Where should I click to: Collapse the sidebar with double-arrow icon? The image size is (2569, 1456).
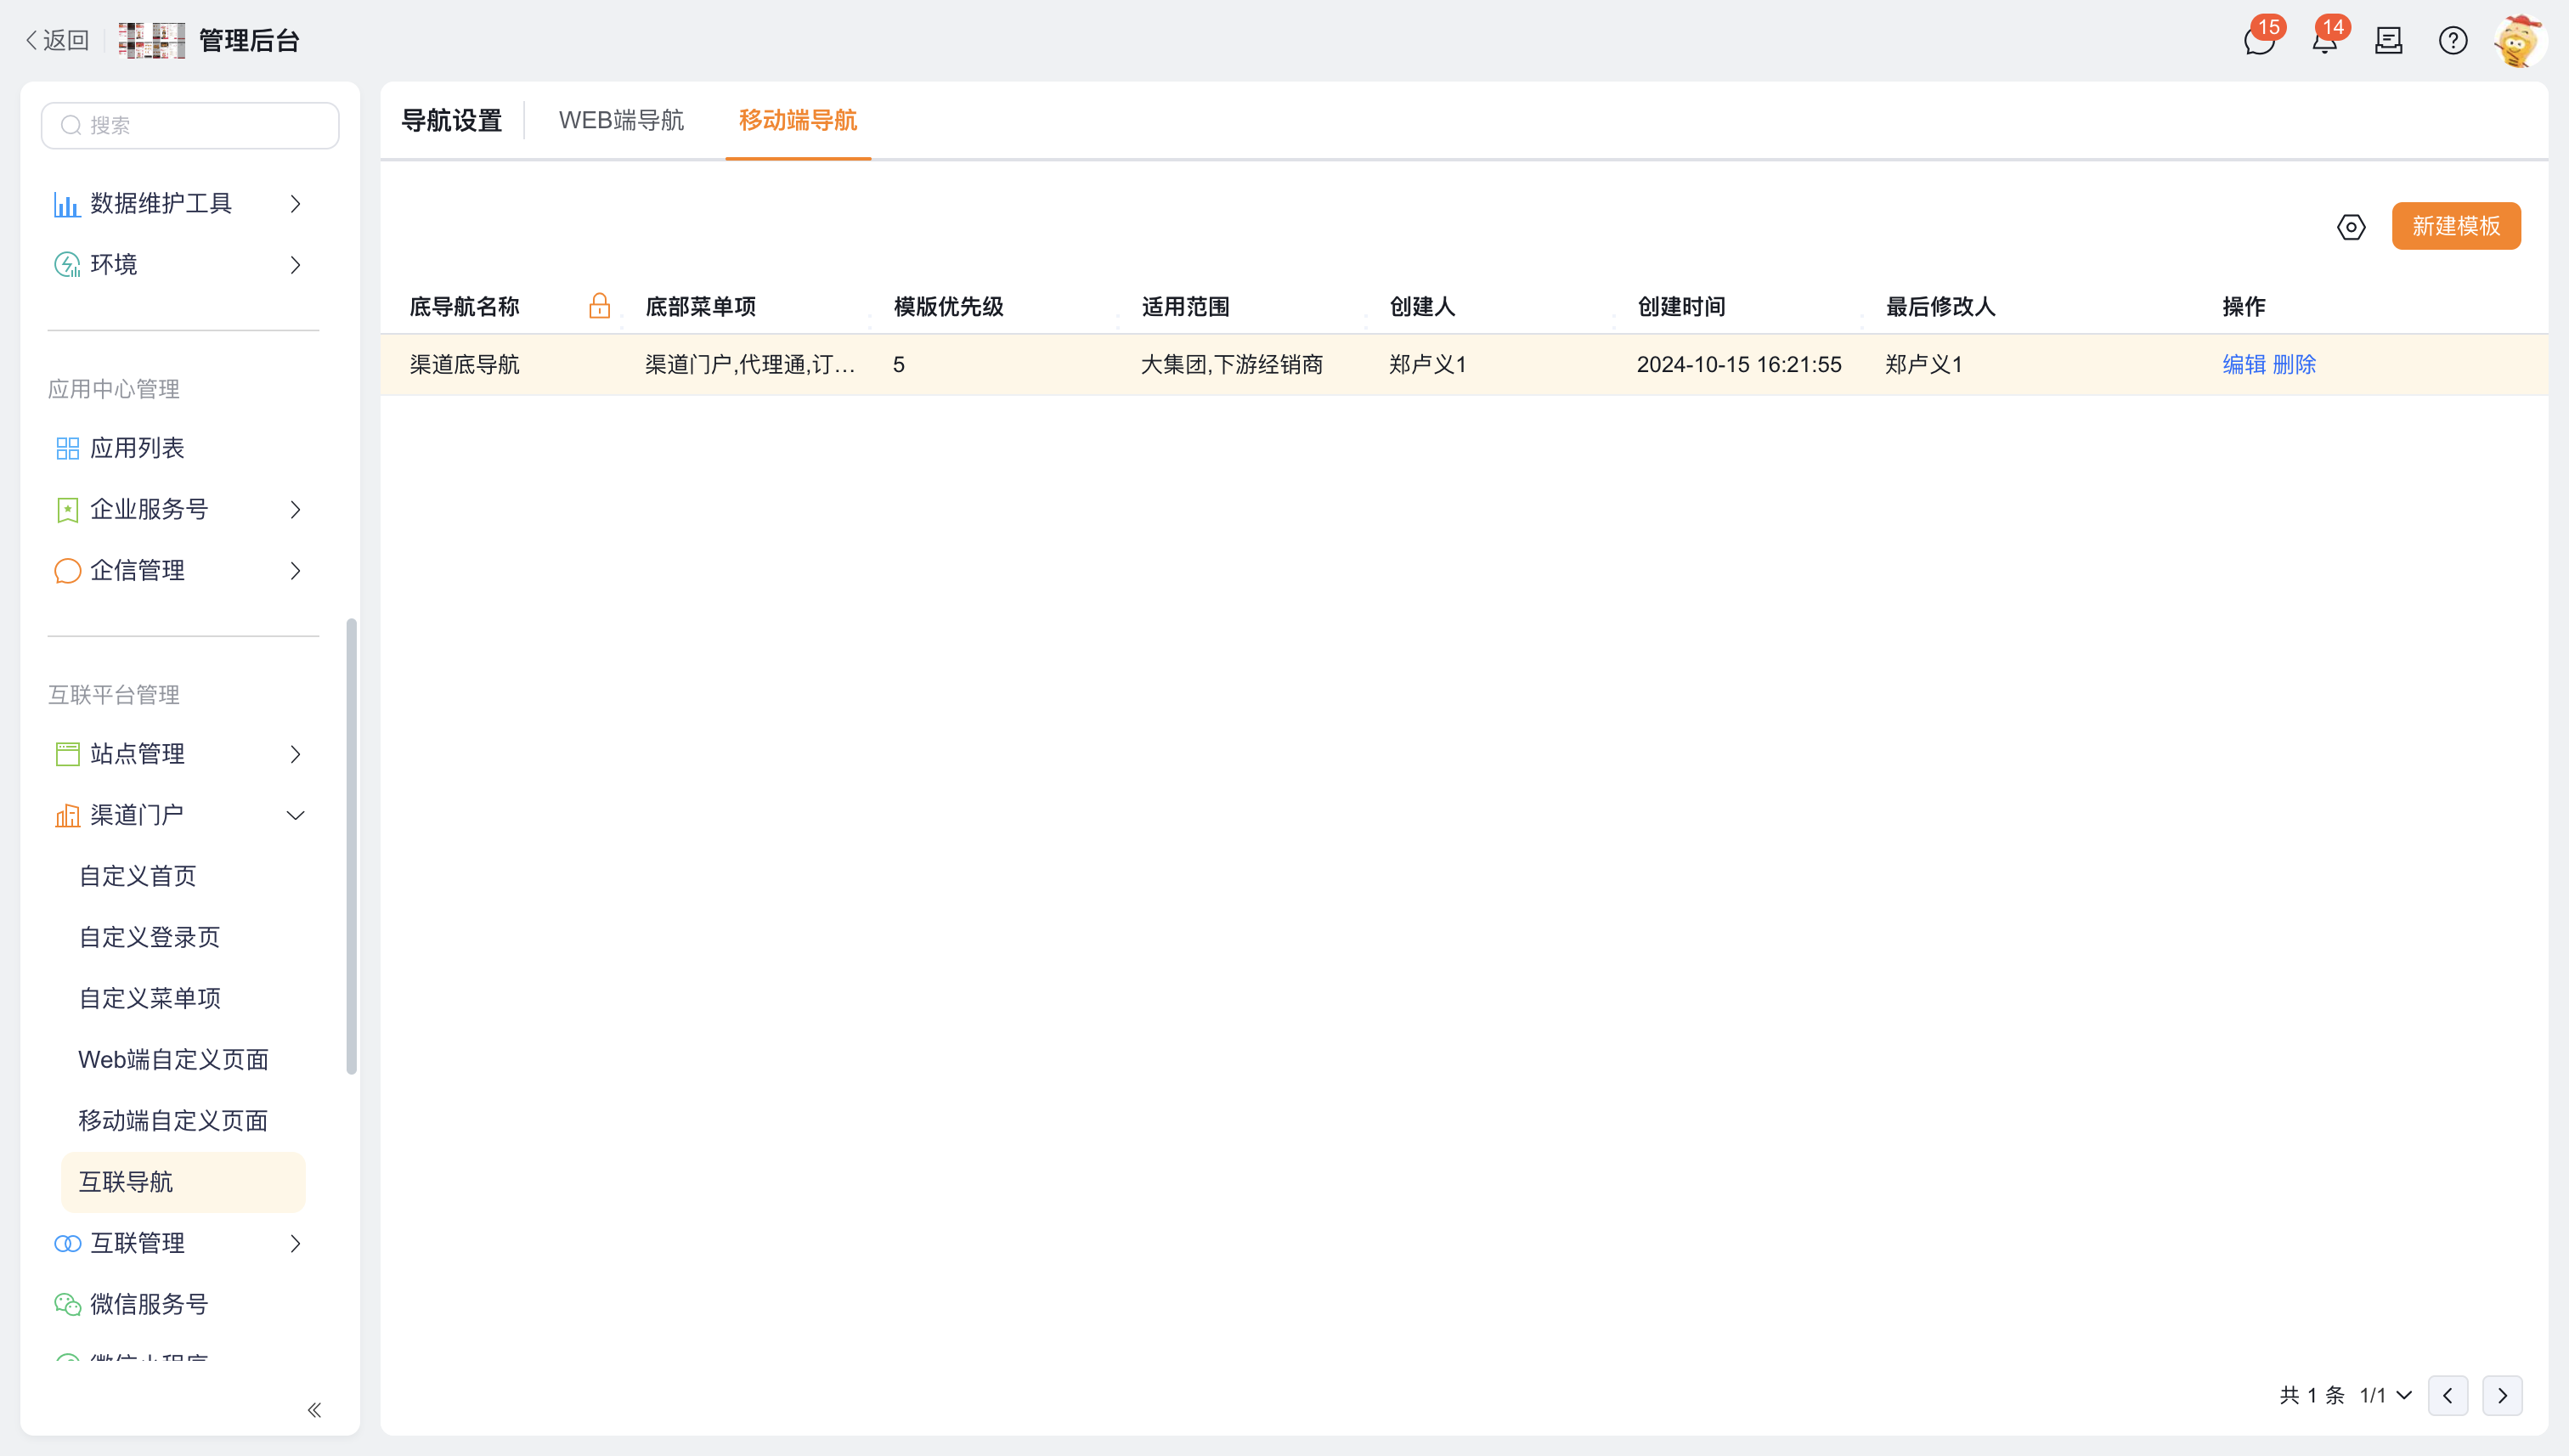pos(314,1410)
